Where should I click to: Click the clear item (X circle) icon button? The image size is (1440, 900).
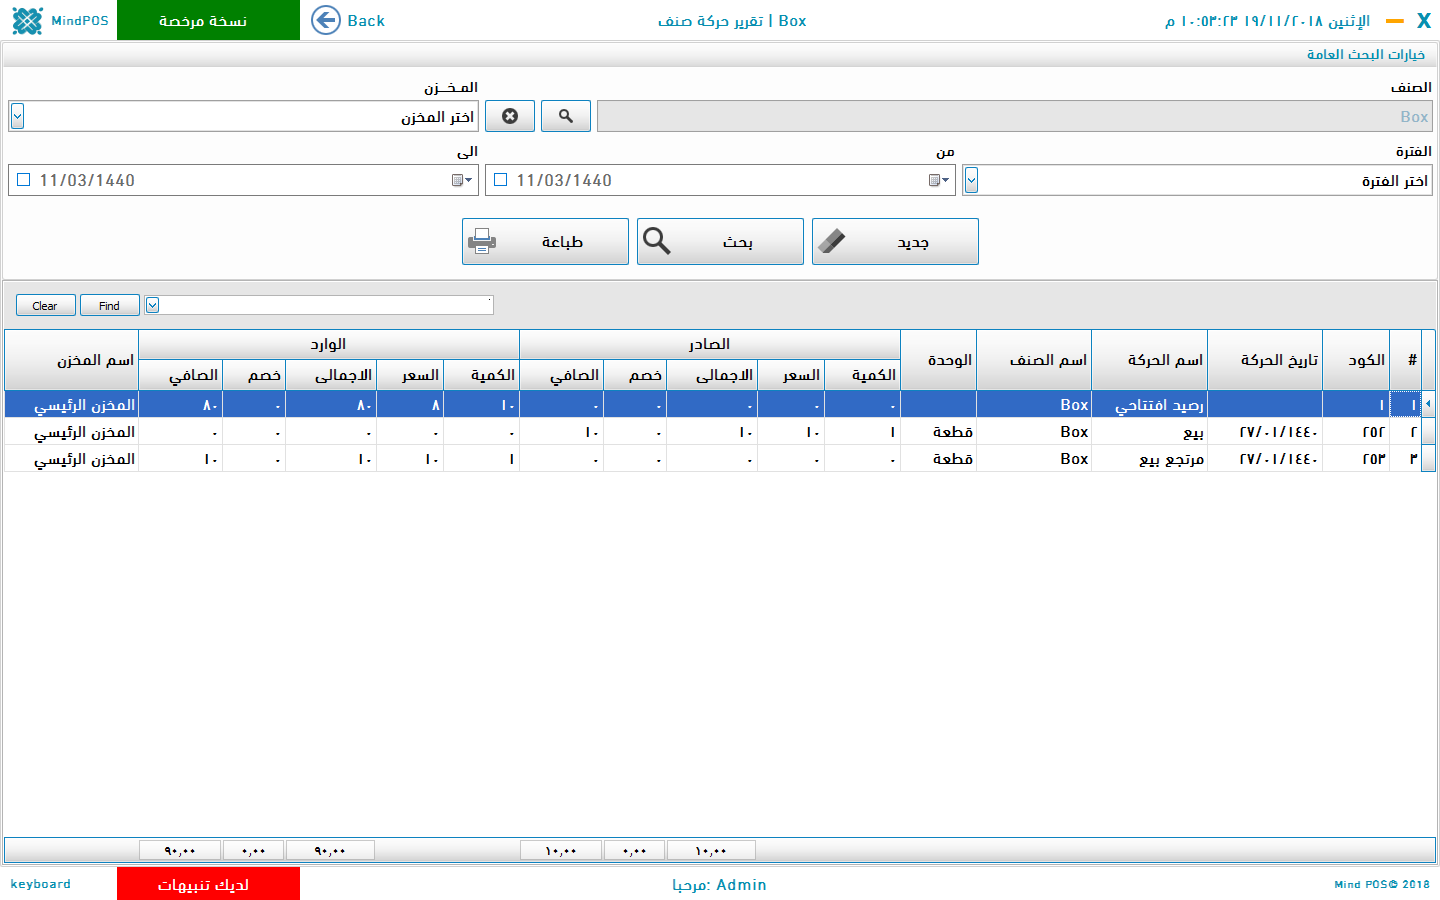tap(510, 116)
